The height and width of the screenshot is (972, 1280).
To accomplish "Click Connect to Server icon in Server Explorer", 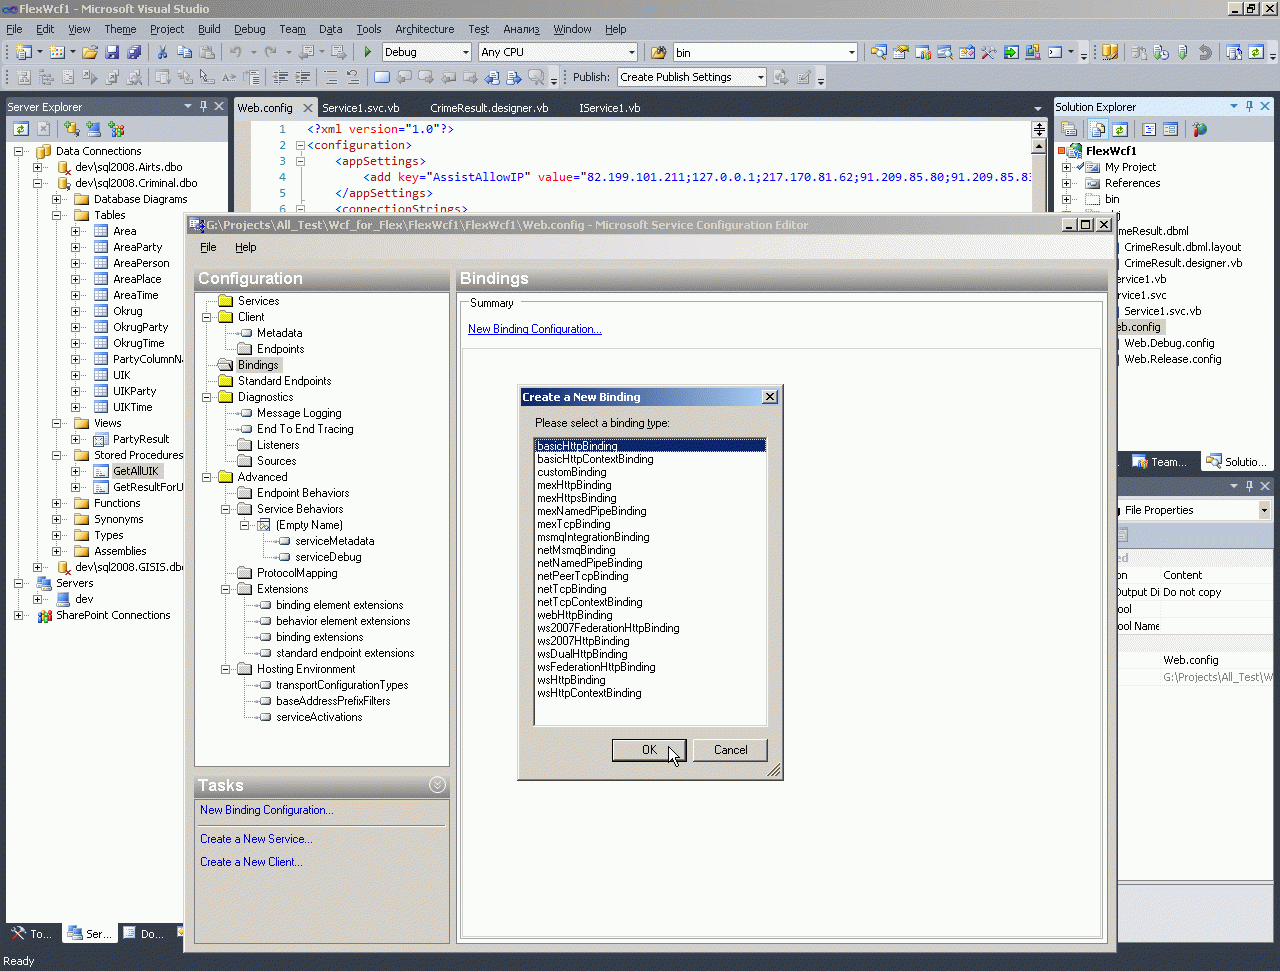I will pyautogui.click(x=93, y=129).
